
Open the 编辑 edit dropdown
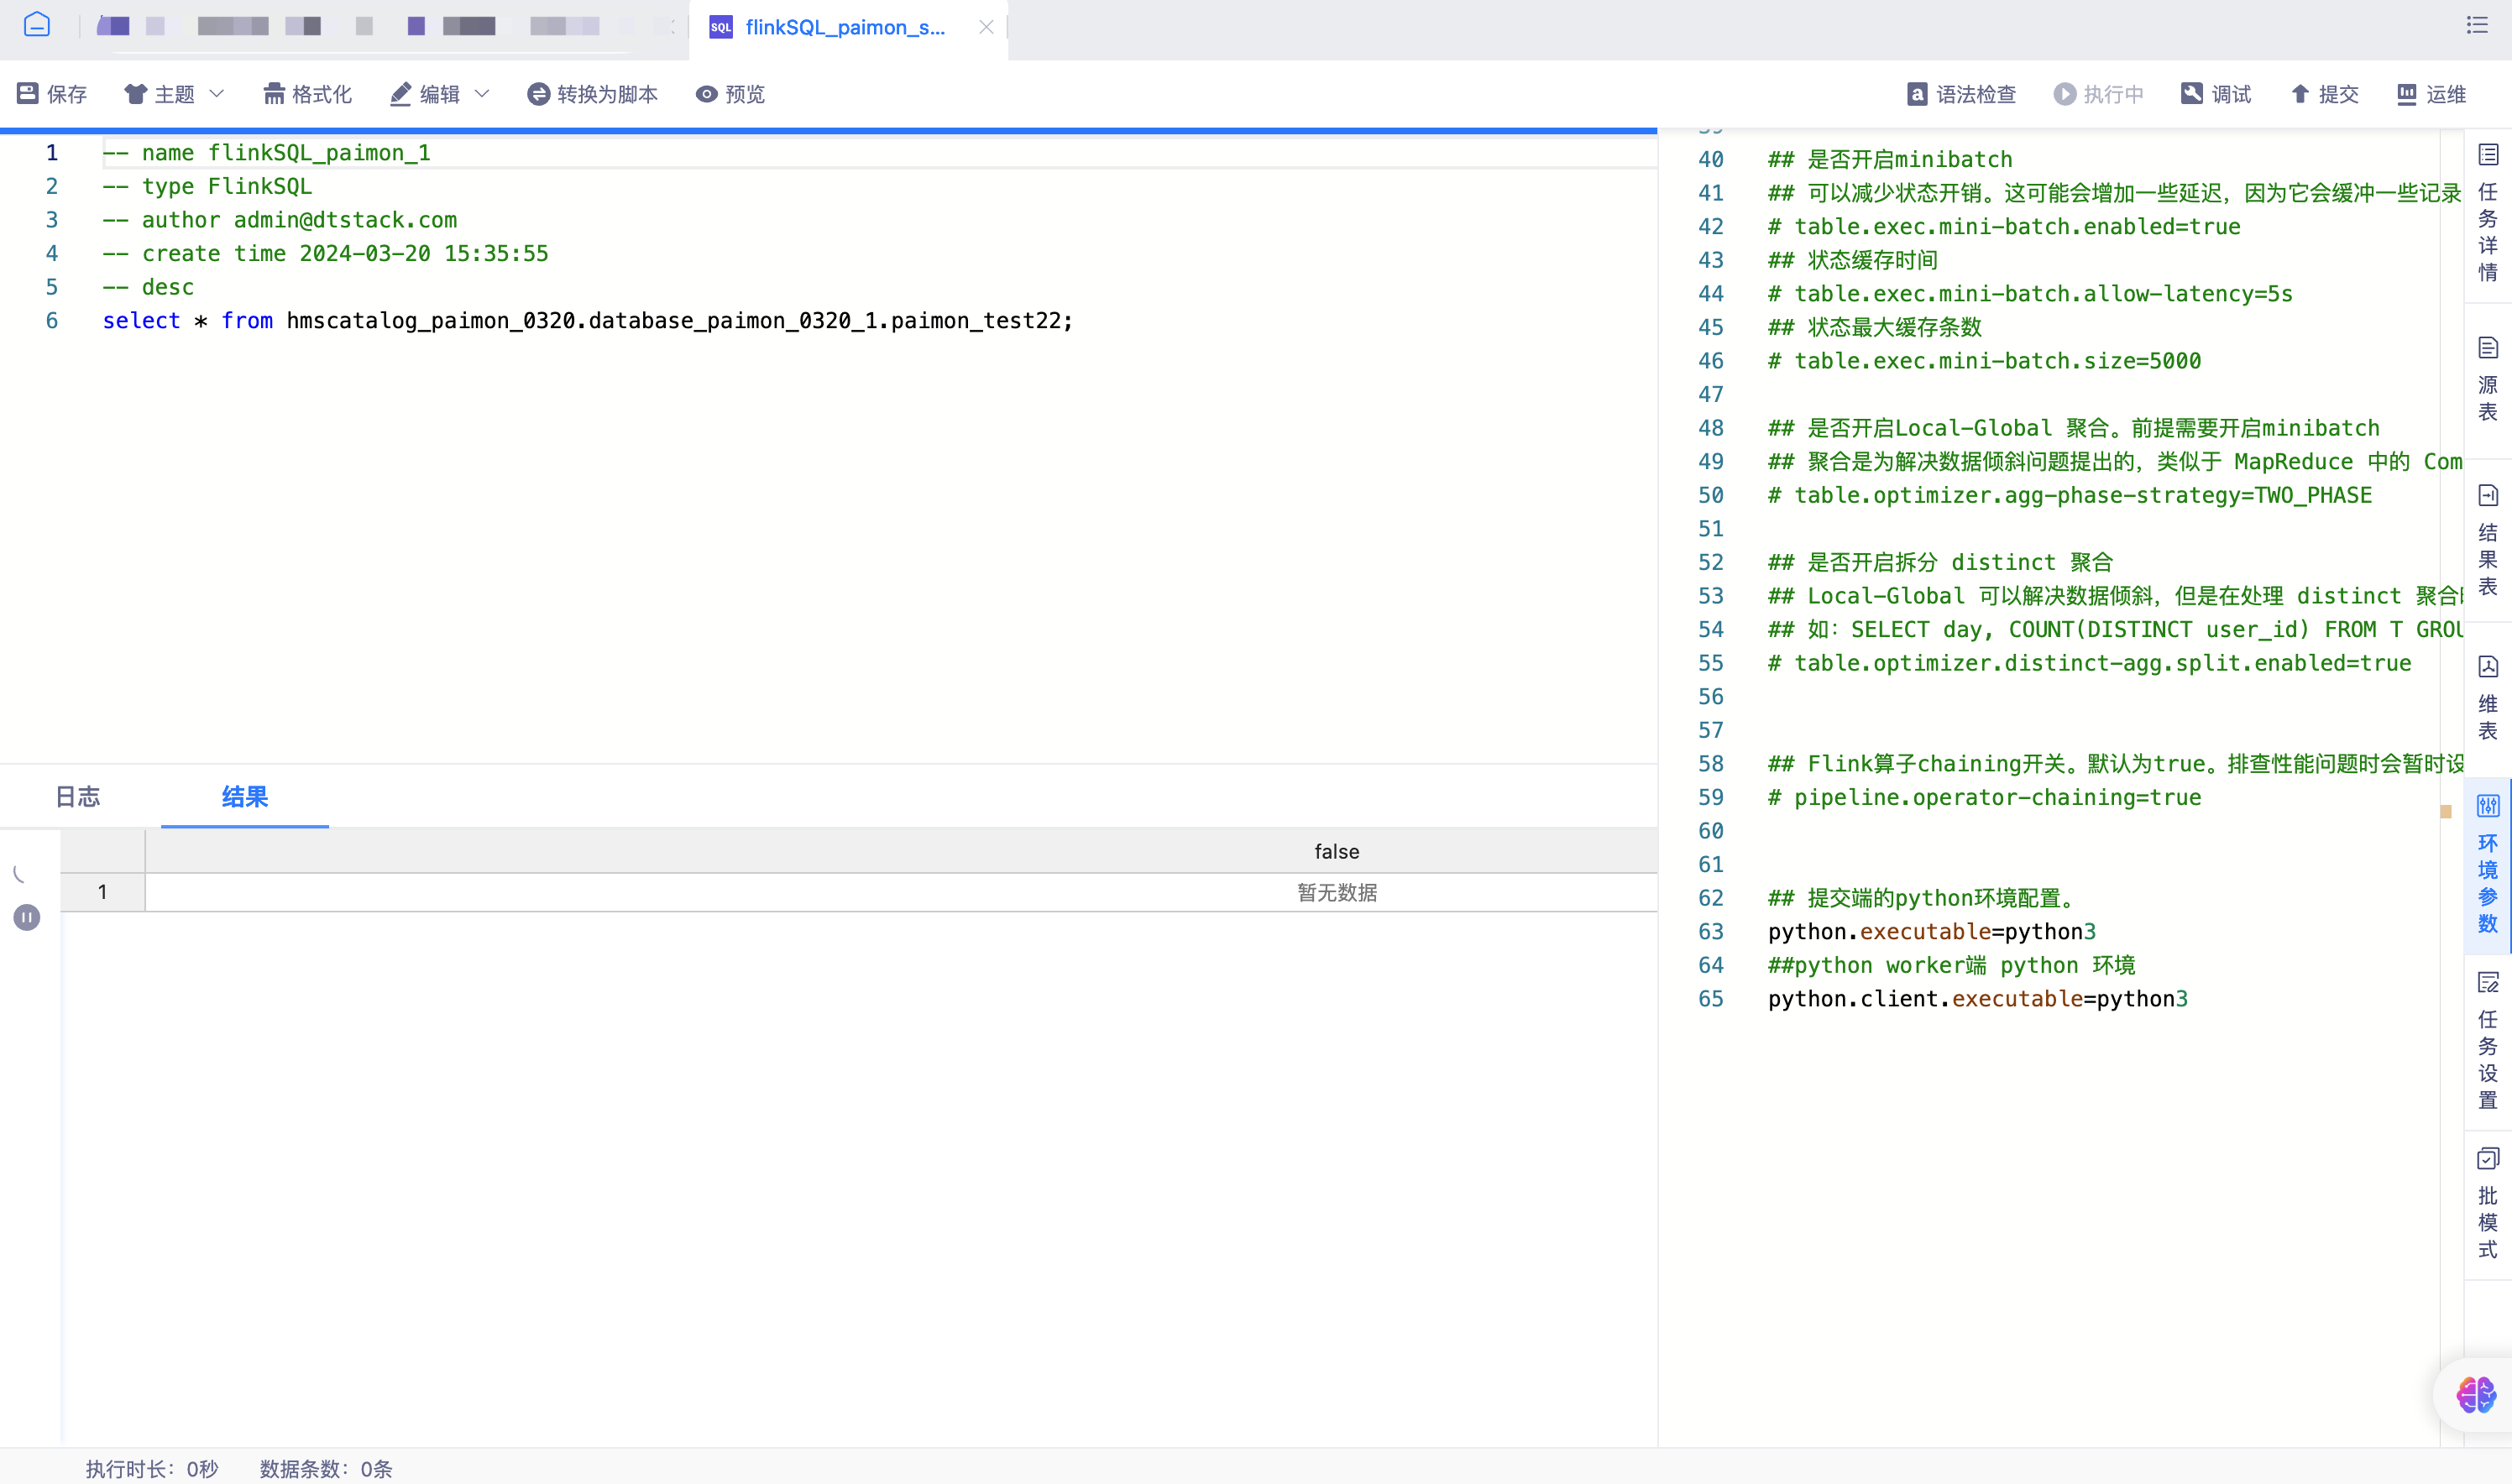pyautogui.click(x=440, y=94)
